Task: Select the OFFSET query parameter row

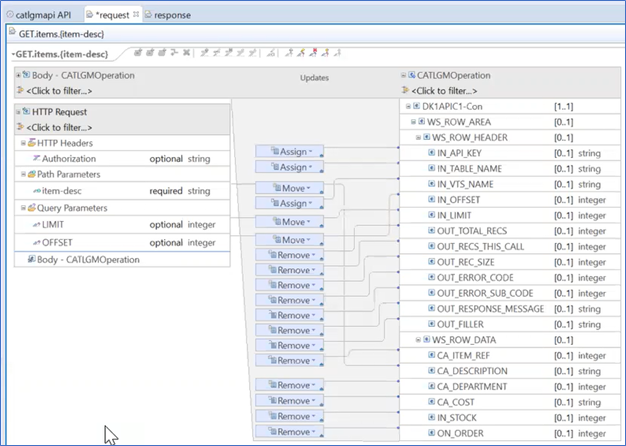Action: 122,242
